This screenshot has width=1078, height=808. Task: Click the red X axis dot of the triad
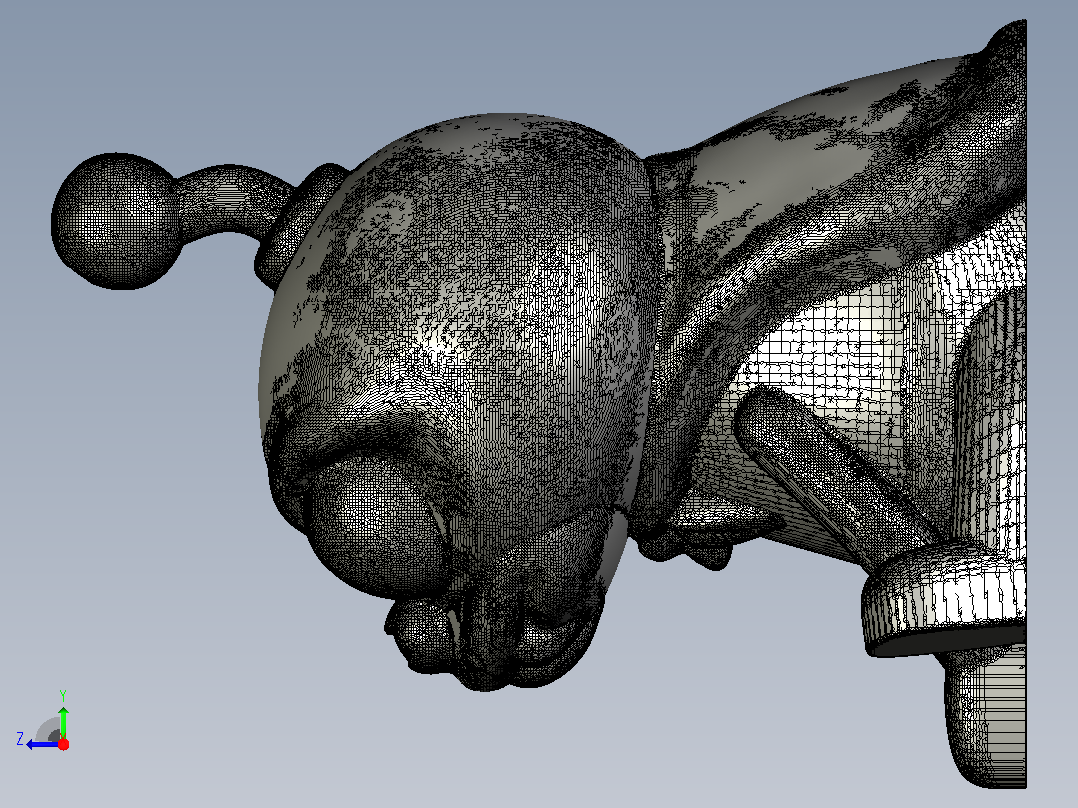63,744
